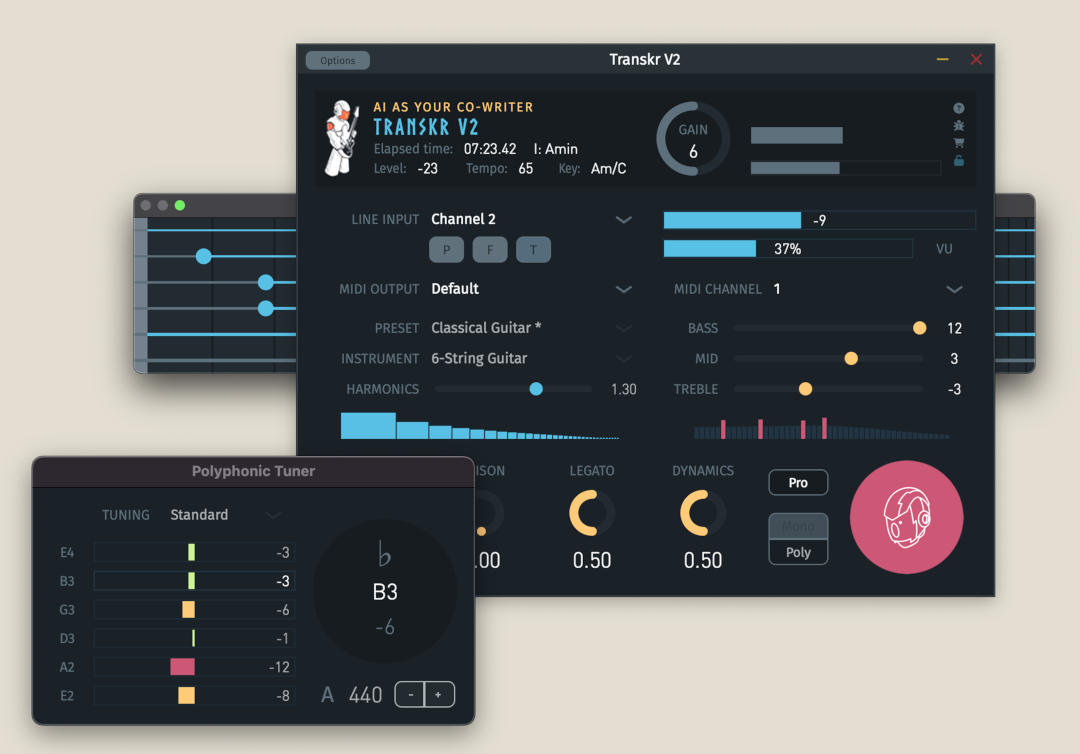This screenshot has width=1080, height=754.
Task: Open the Line Input channel dropdown
Action: (x=624, y=220)
